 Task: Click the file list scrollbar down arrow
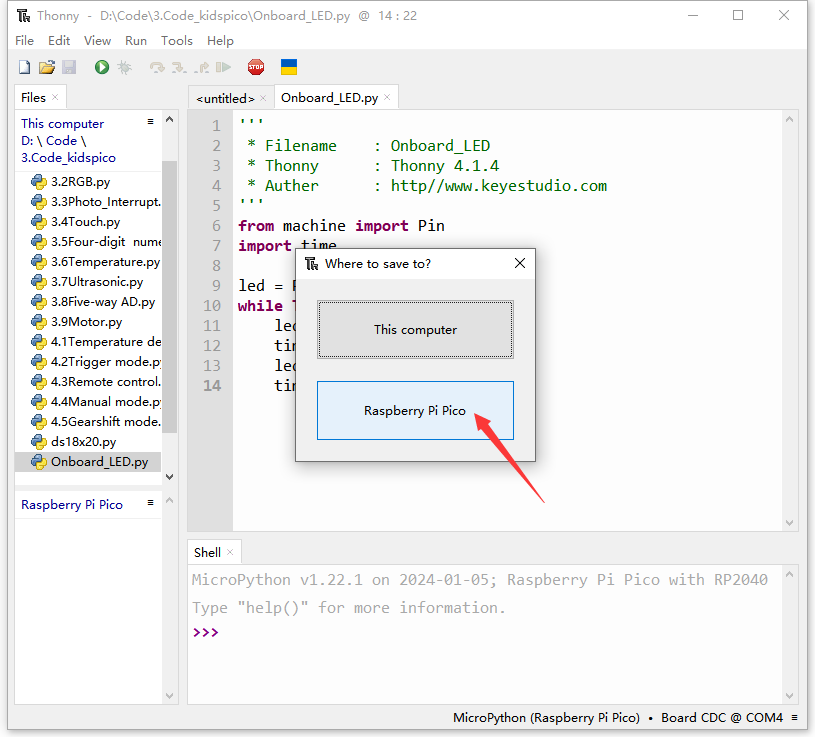tap(169, 477)
